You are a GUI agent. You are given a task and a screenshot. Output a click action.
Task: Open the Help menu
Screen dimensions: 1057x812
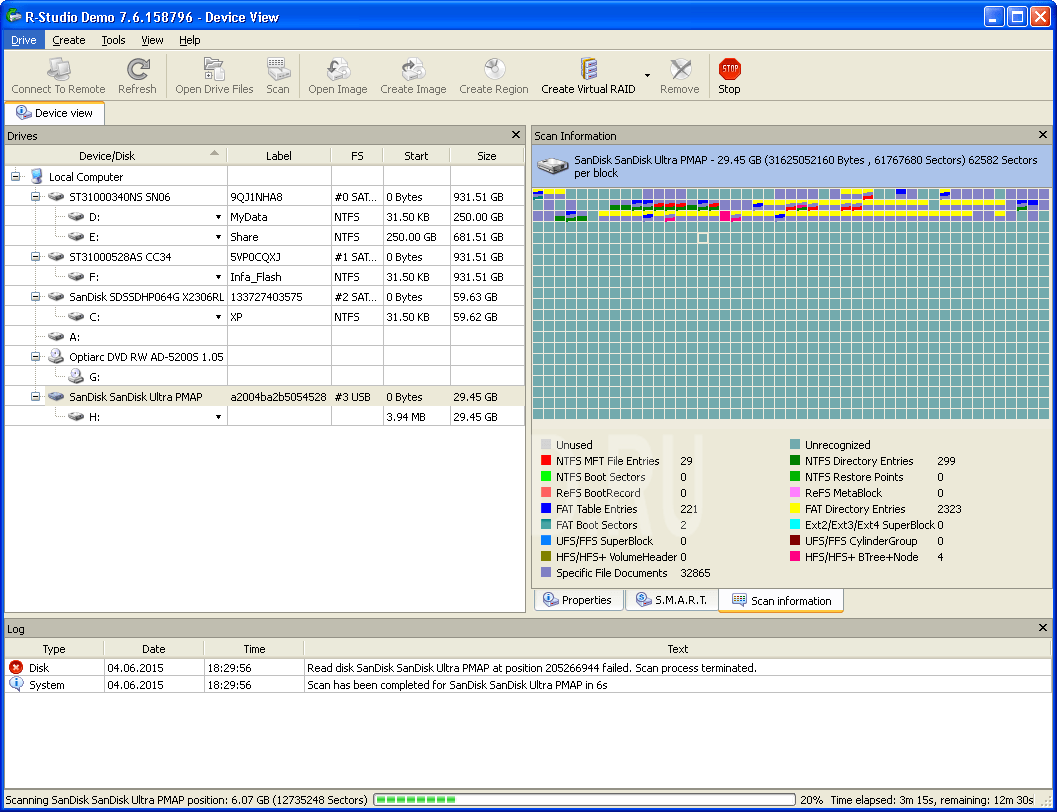[x=189, y=40]
